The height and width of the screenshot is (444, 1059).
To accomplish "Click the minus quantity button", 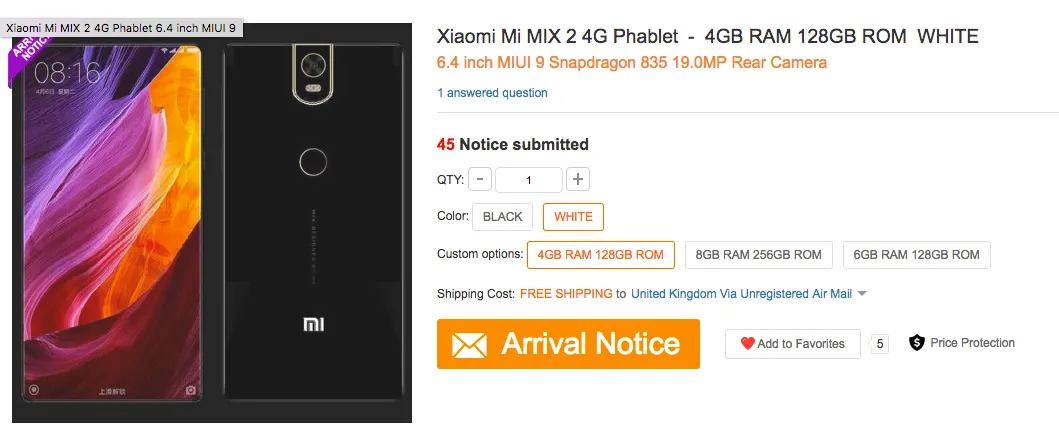I will (480, 180).
